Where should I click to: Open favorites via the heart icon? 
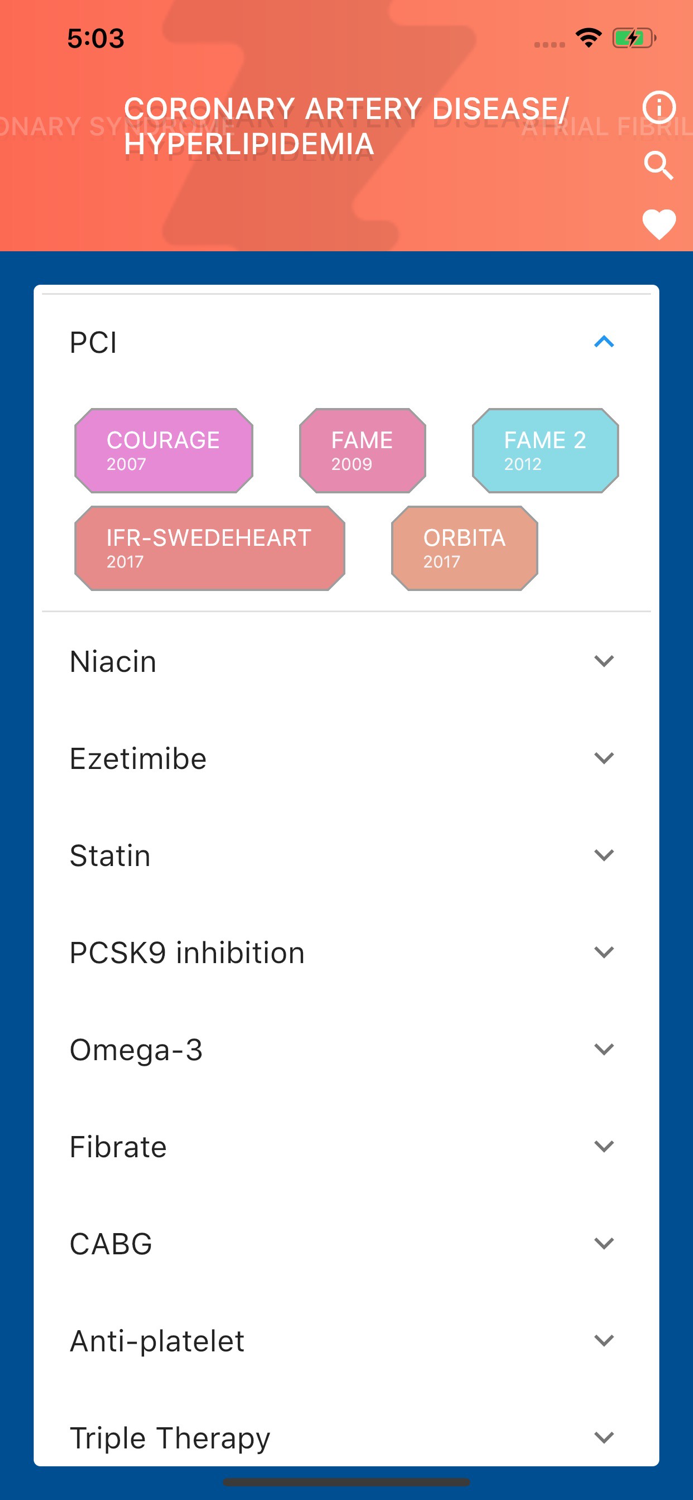tap(659, 225)
